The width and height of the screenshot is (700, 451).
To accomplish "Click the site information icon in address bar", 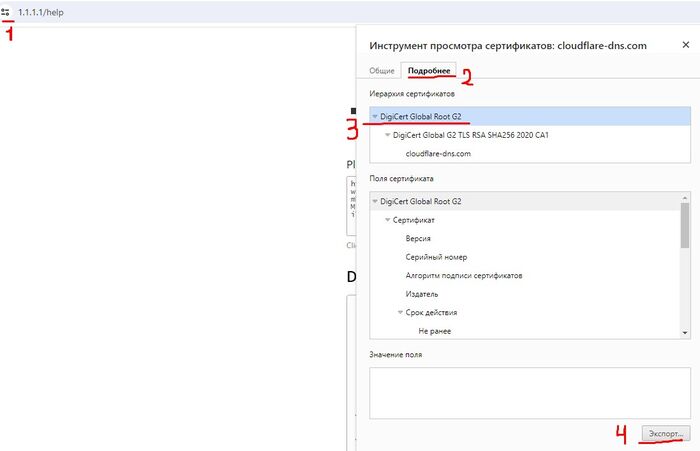I will click(7, 11).
